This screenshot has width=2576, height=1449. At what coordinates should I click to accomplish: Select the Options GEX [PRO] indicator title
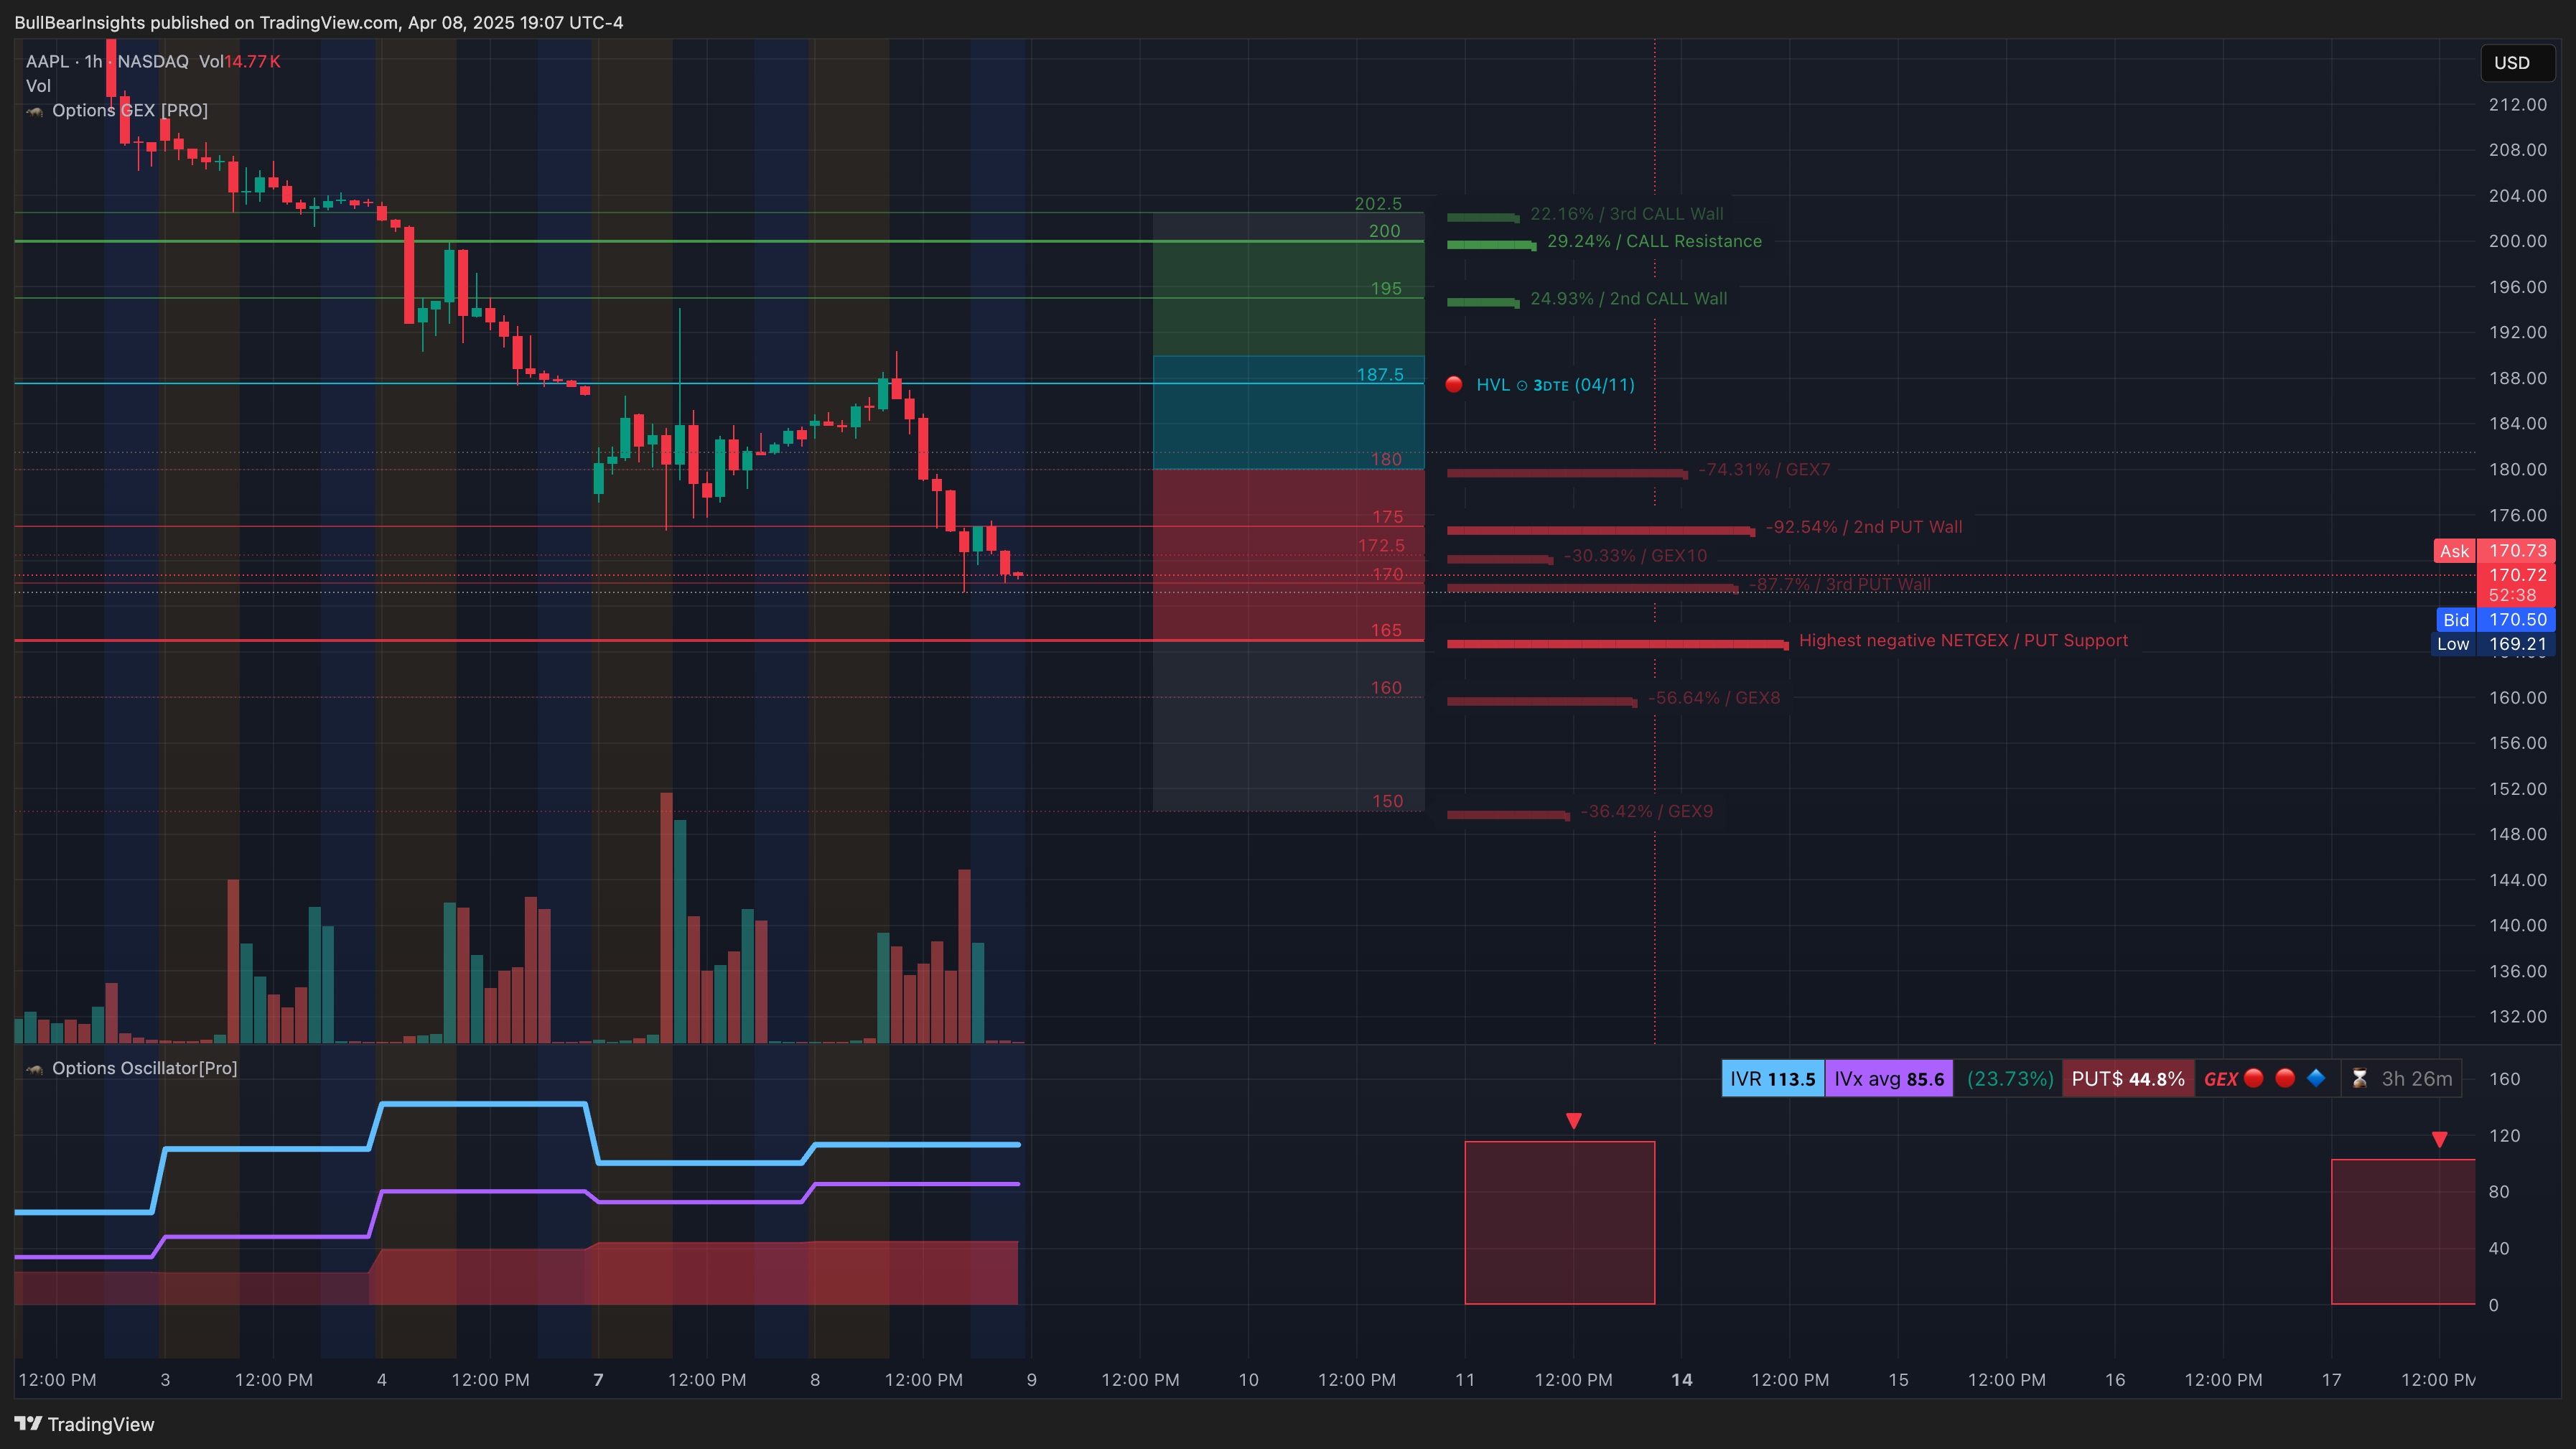[x=130, y=110]
